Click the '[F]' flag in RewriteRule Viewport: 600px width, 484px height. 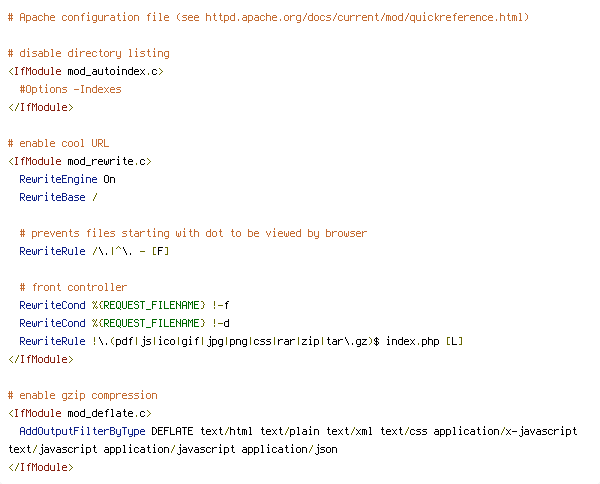coord(160,251)
